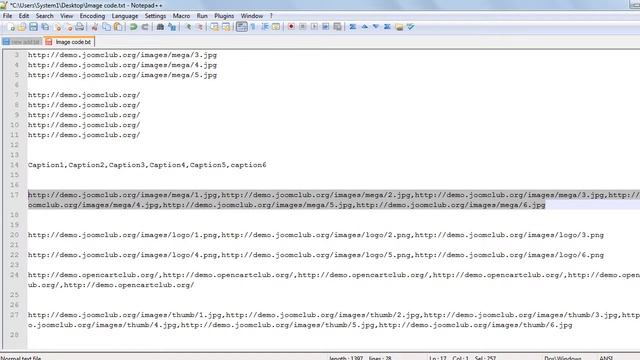
Task: Select the Image code.txt tab
Action: pos(69,42)
